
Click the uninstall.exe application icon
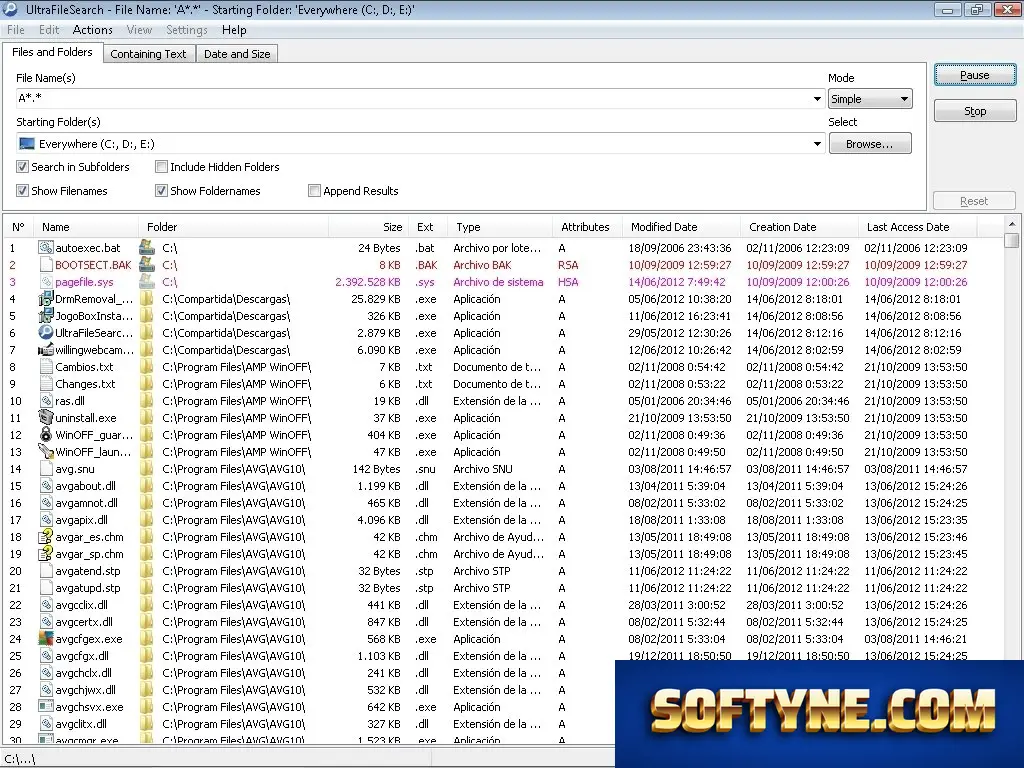[46, 418]
